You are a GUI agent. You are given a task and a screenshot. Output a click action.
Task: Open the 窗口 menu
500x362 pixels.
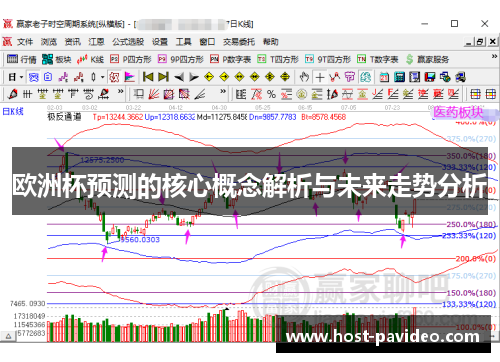[x=207, y=42]
